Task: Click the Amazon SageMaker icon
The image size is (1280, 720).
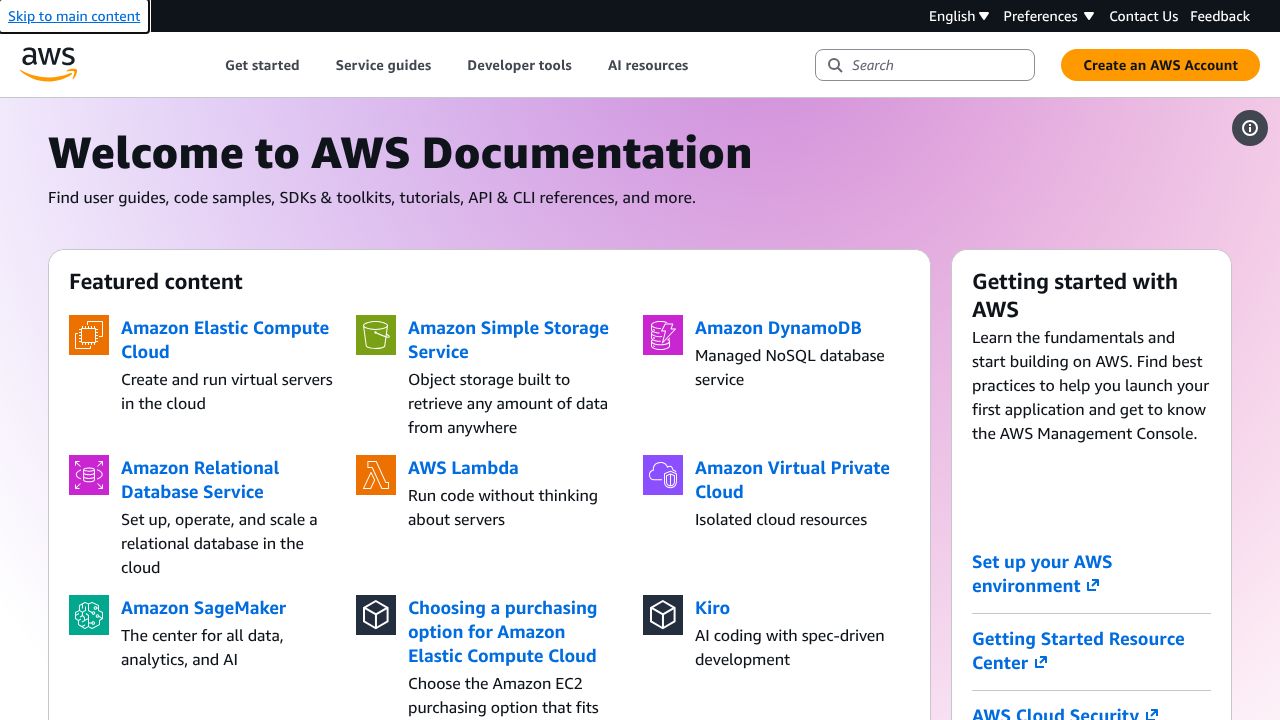Action: (x=89, y=615)
